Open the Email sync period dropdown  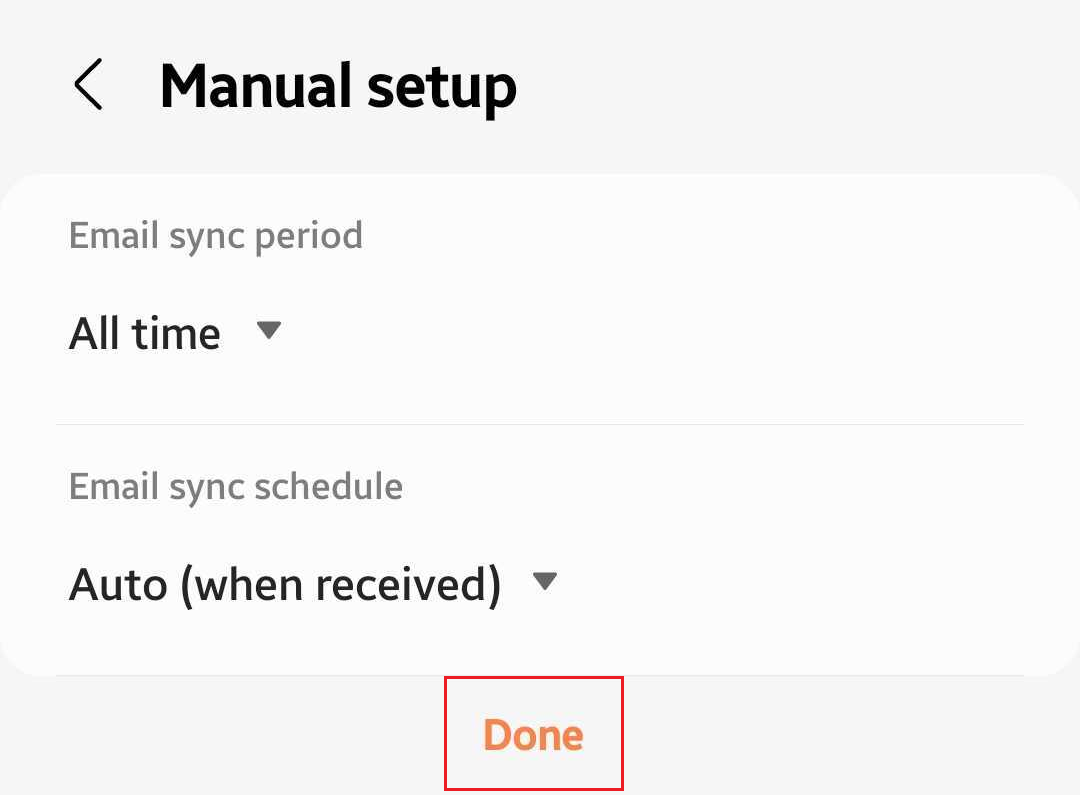[176, 332]
